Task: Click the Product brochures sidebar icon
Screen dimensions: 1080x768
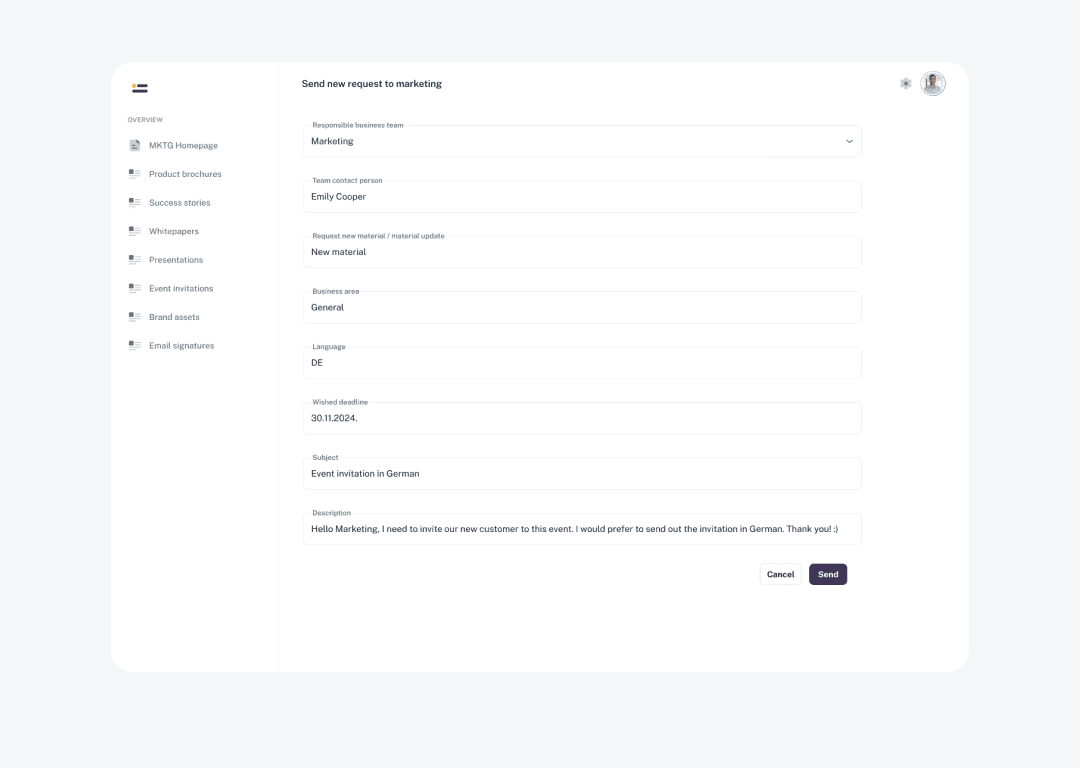Action: point(135,174)
